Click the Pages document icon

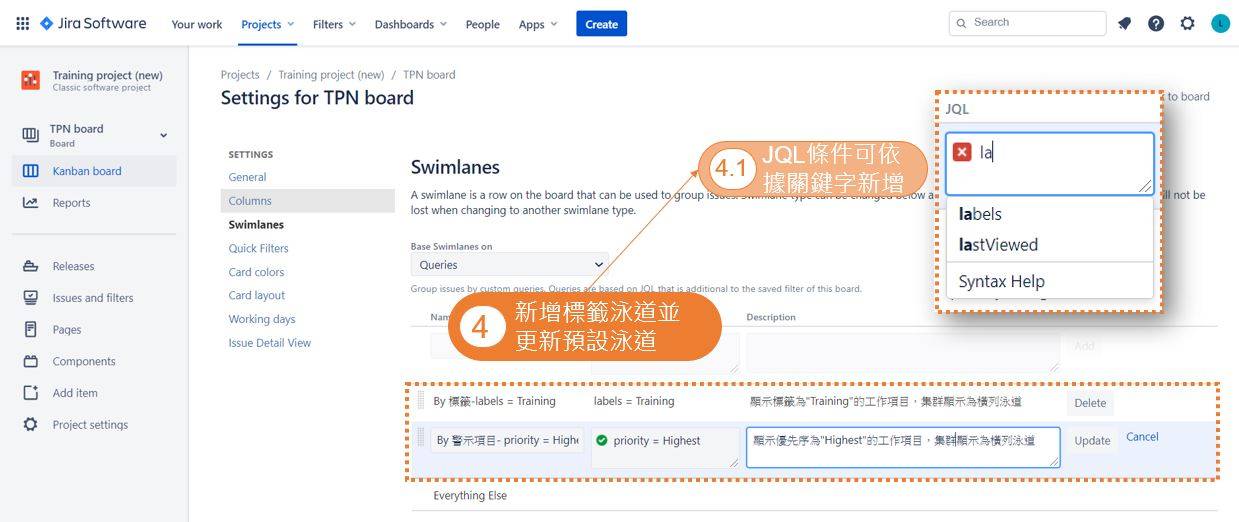[x=31, y=330]
